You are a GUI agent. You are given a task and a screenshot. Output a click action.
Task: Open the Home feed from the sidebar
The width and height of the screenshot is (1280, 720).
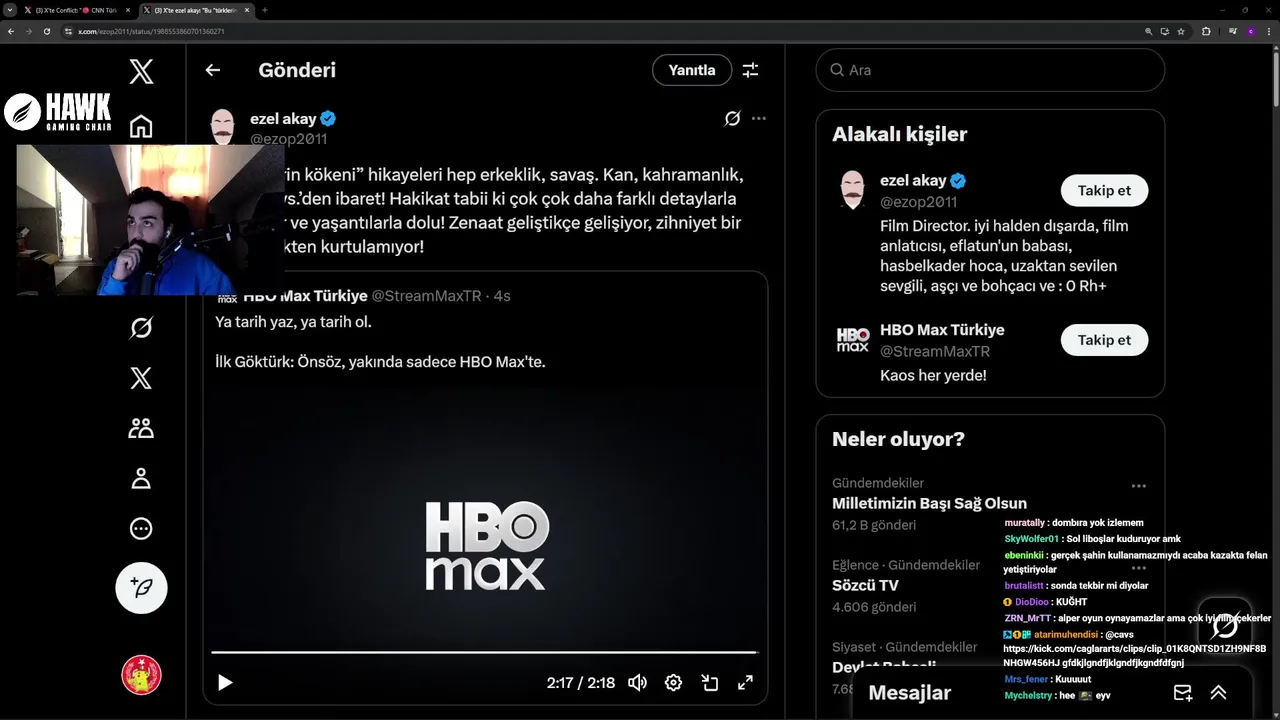(x=141, y=126)
